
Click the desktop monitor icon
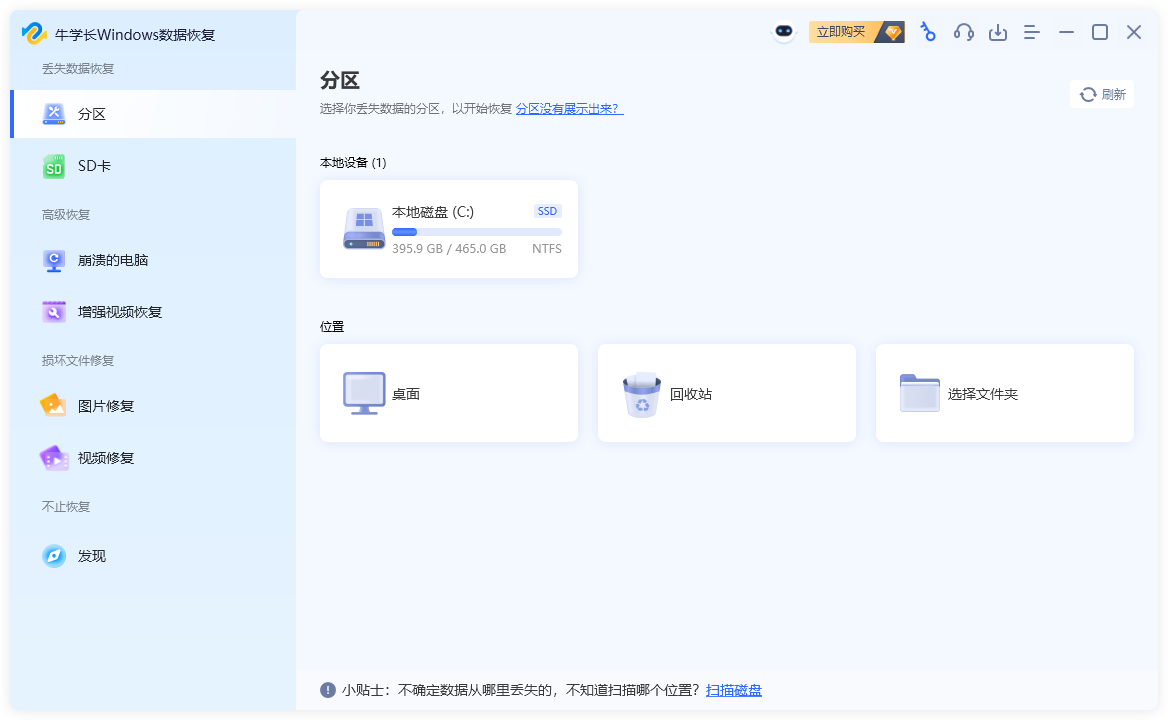[x=364, y=393]
